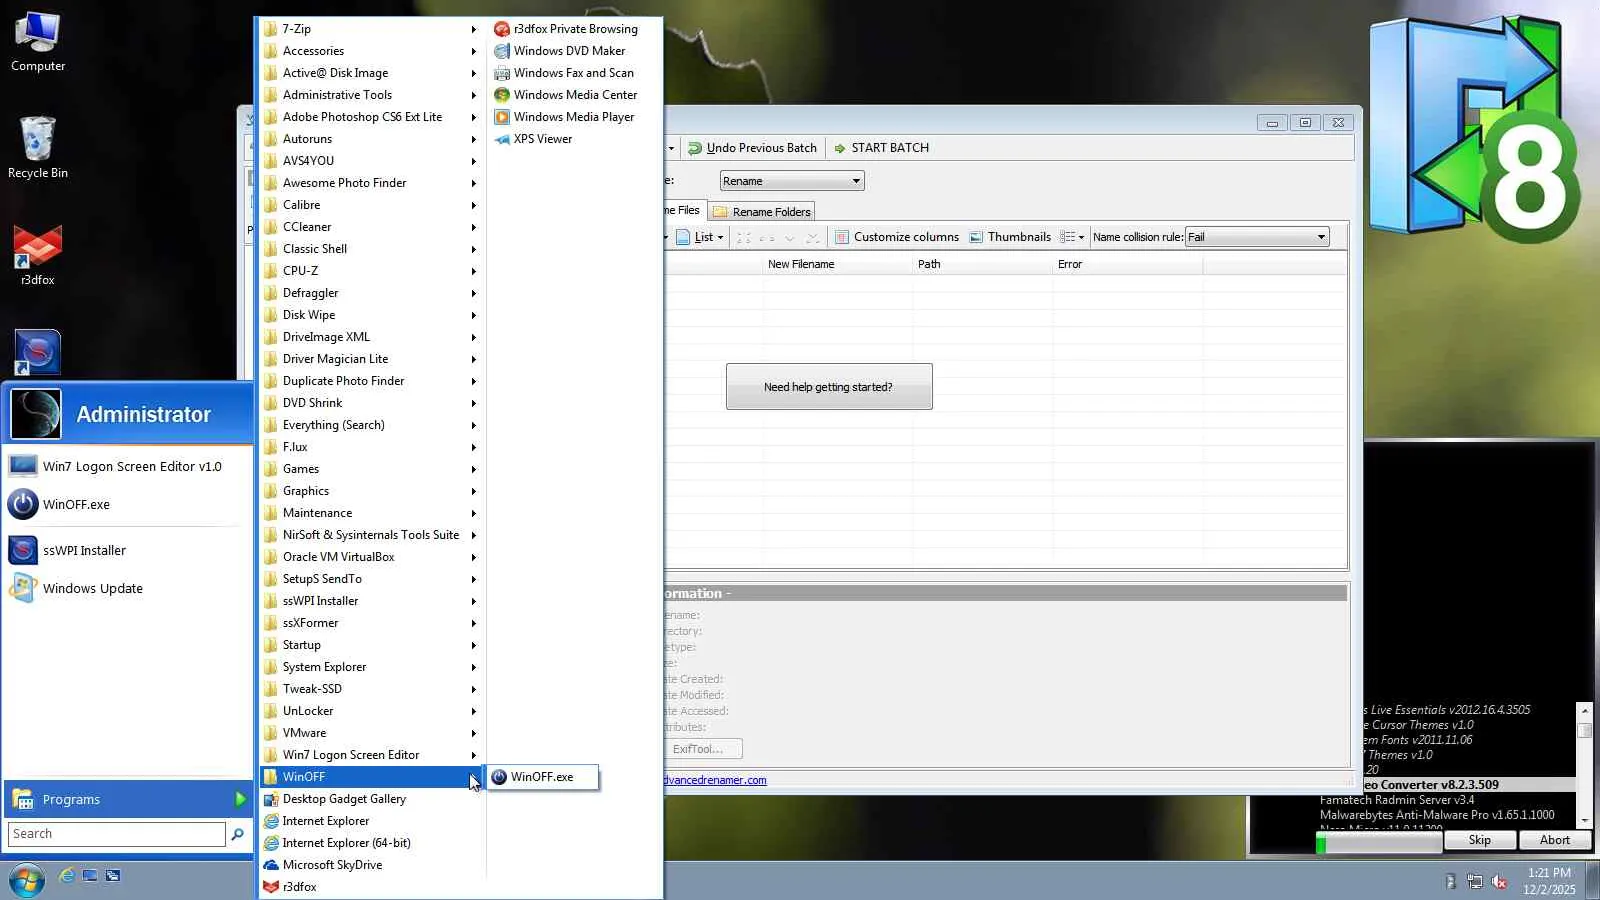
Task: Expand the Oracle VM VirtualBox folder
Action: (x=371, y=557)
